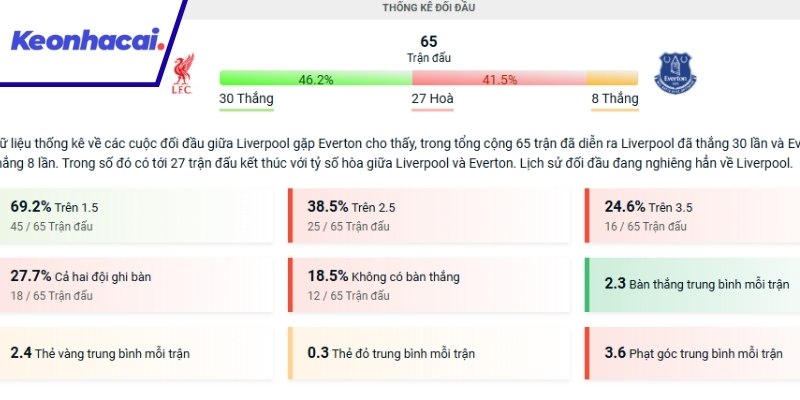
Task: Click the 2.4 yellow cards average card
Action: pyautogui.click(x=130, y=353)
